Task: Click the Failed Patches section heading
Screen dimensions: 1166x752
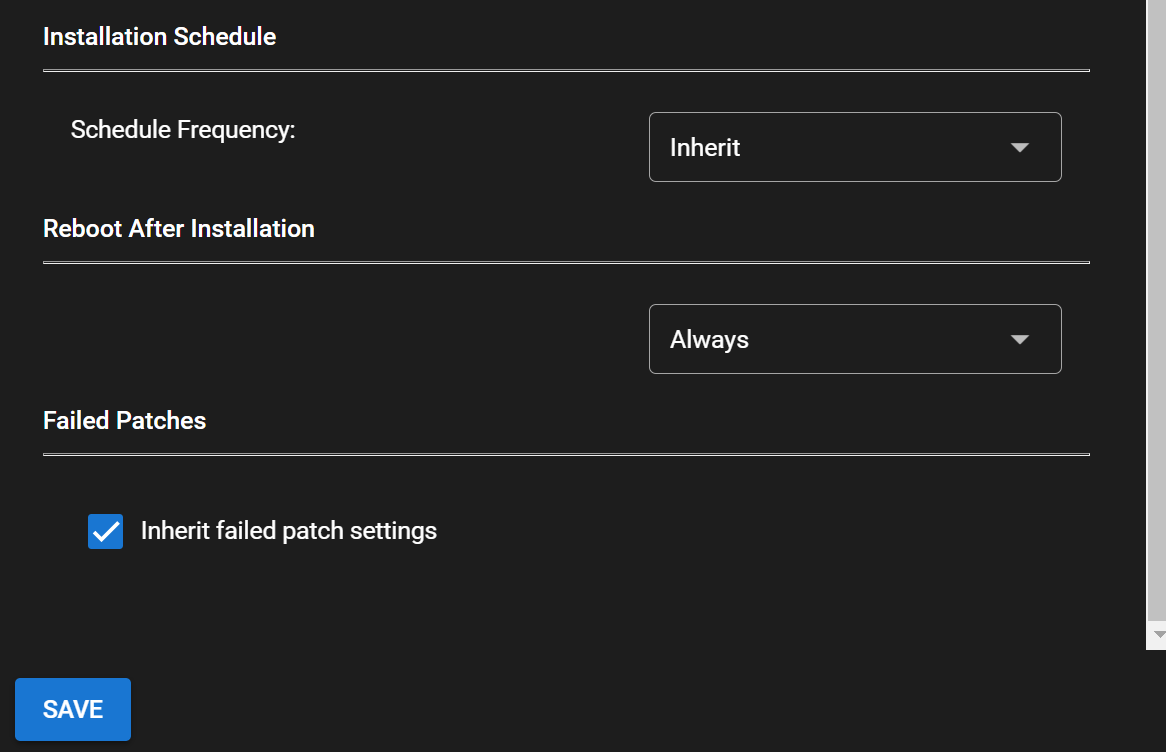Action: point(124,421)
